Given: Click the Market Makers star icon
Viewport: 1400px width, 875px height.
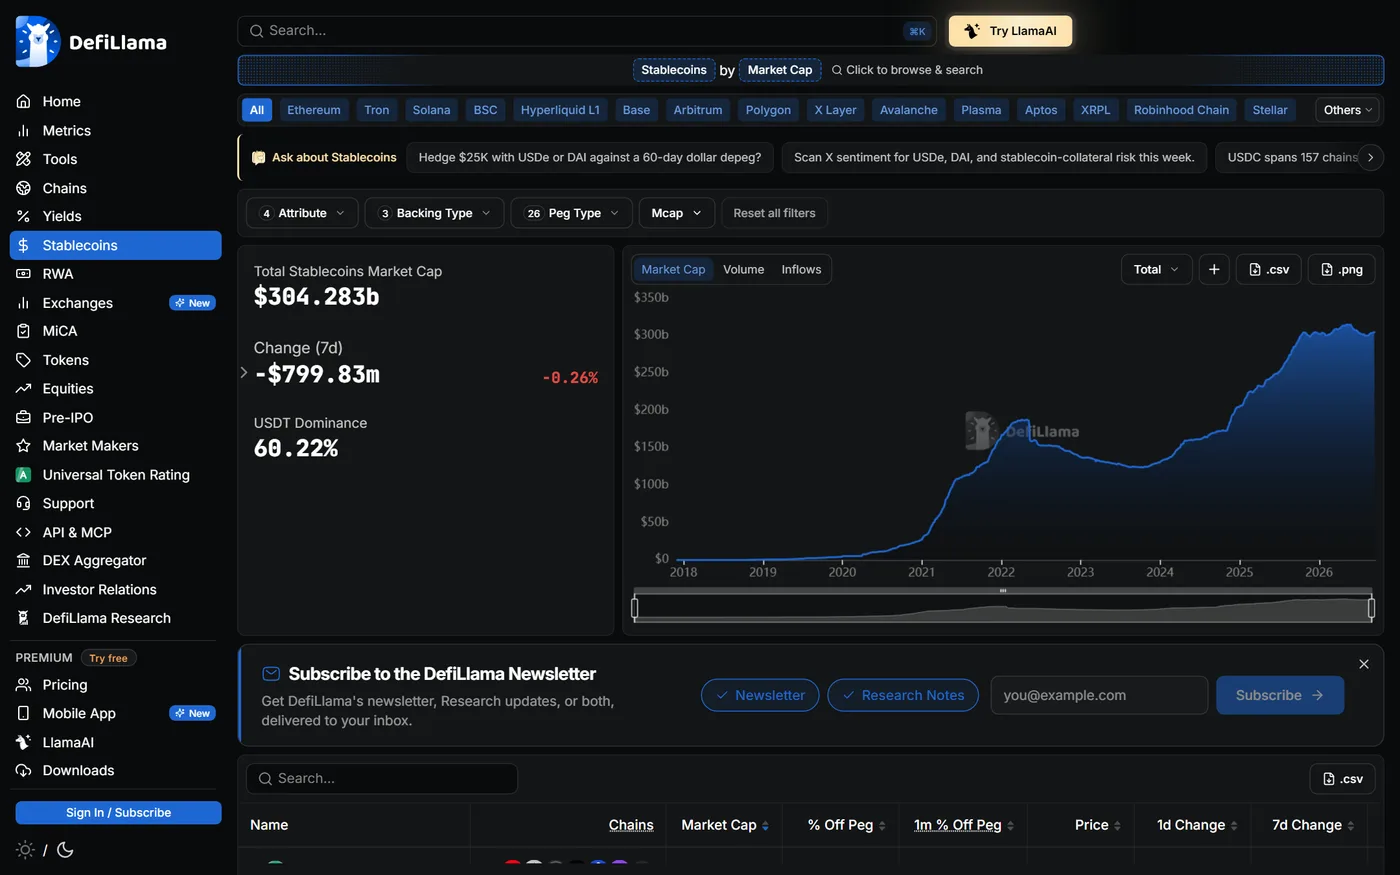Looking at the screenshot, I should [x=23, y=446].
